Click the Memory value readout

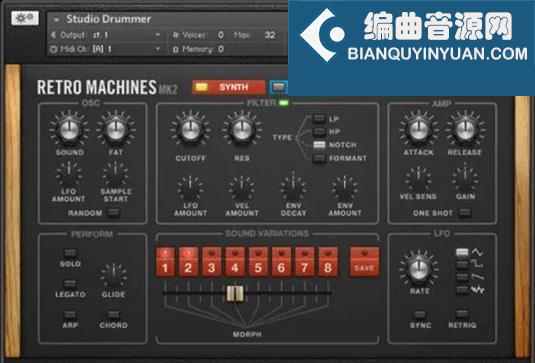tap(221, 49)
